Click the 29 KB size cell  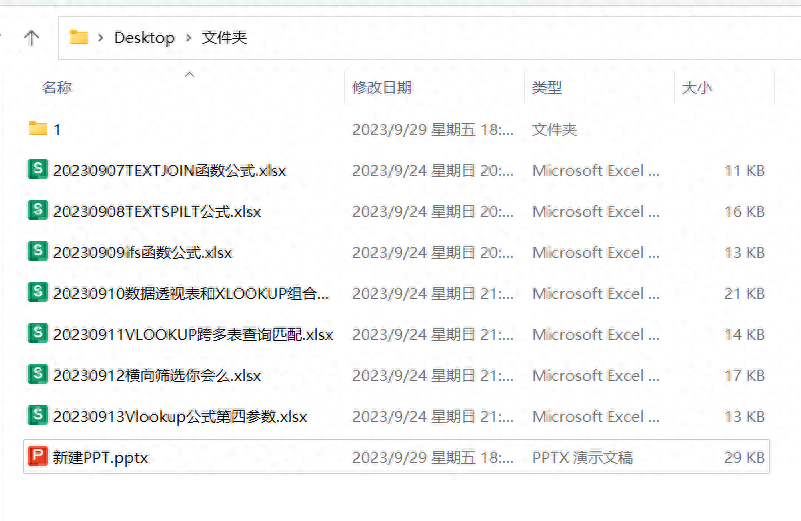coord(744,457)
